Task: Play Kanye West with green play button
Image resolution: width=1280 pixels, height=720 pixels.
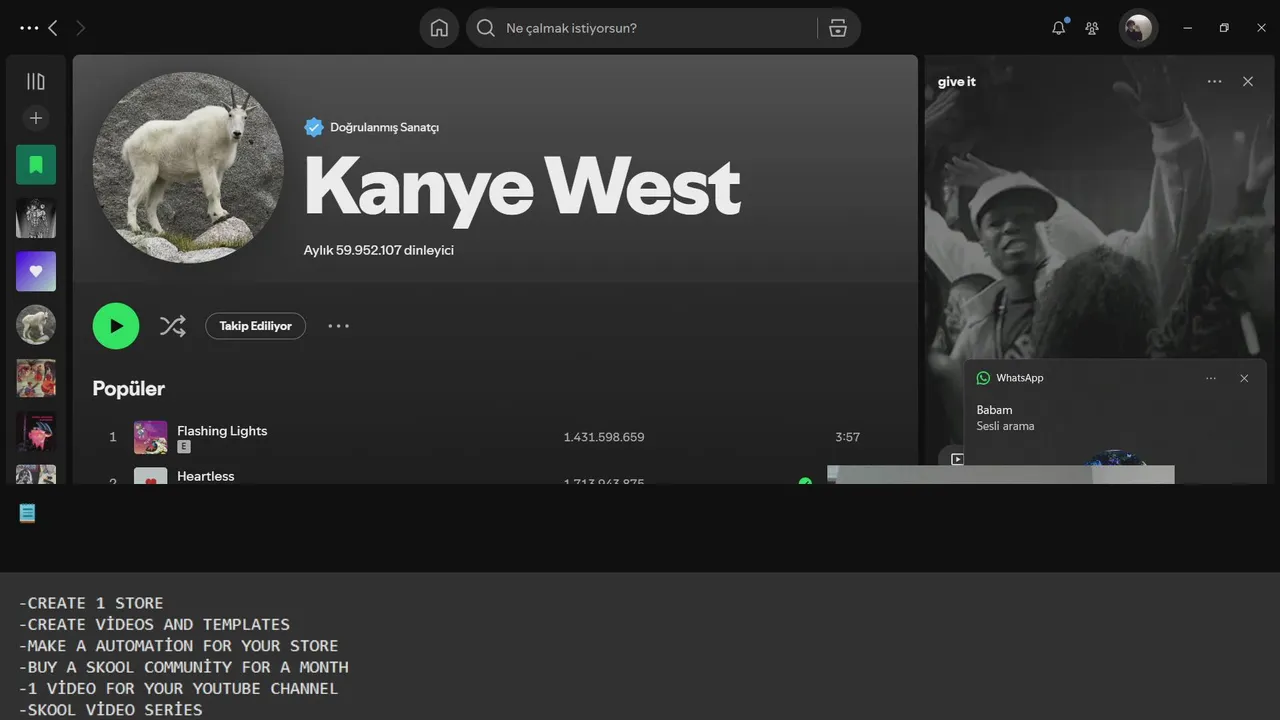Action: (x=116, y=326)
